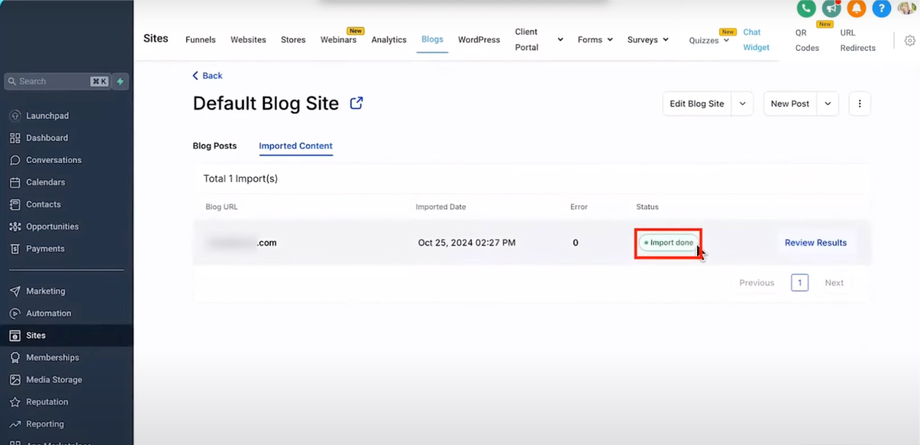Click the green phone call icon
This screenshot has height=445, width=920.
click(806, 8)
